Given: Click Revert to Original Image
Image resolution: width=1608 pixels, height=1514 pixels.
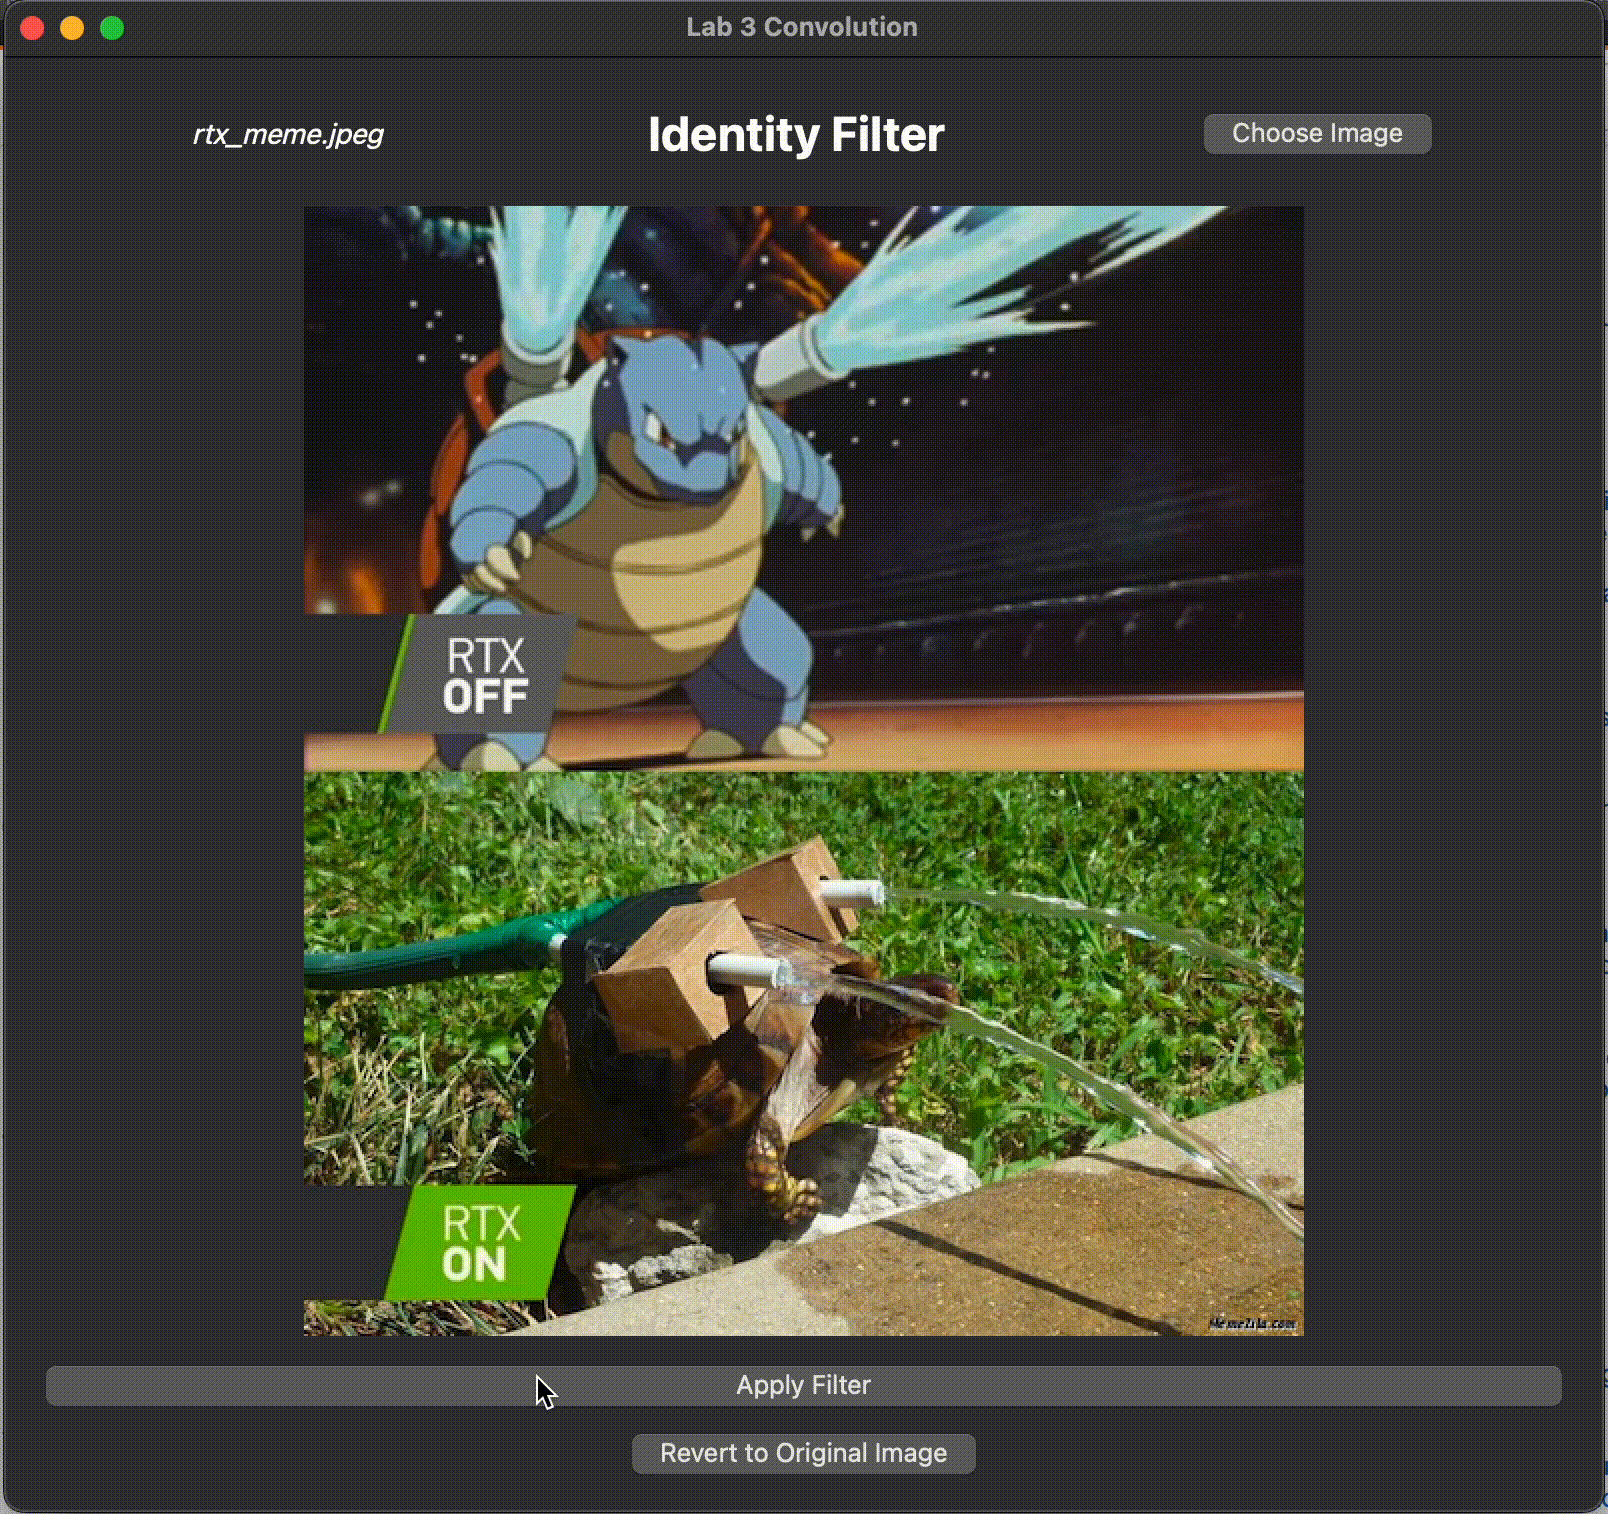Looking at the screenshot, I should pyautogui.click(x=803, y=1453).
